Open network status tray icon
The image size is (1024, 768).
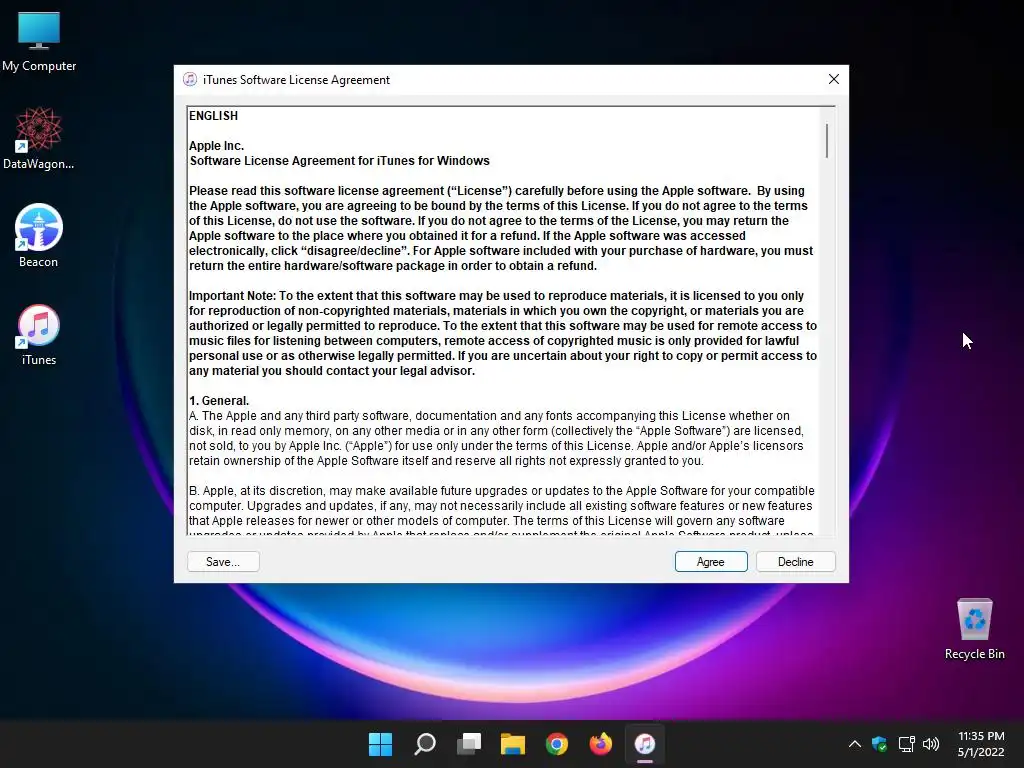click(906, 744)
